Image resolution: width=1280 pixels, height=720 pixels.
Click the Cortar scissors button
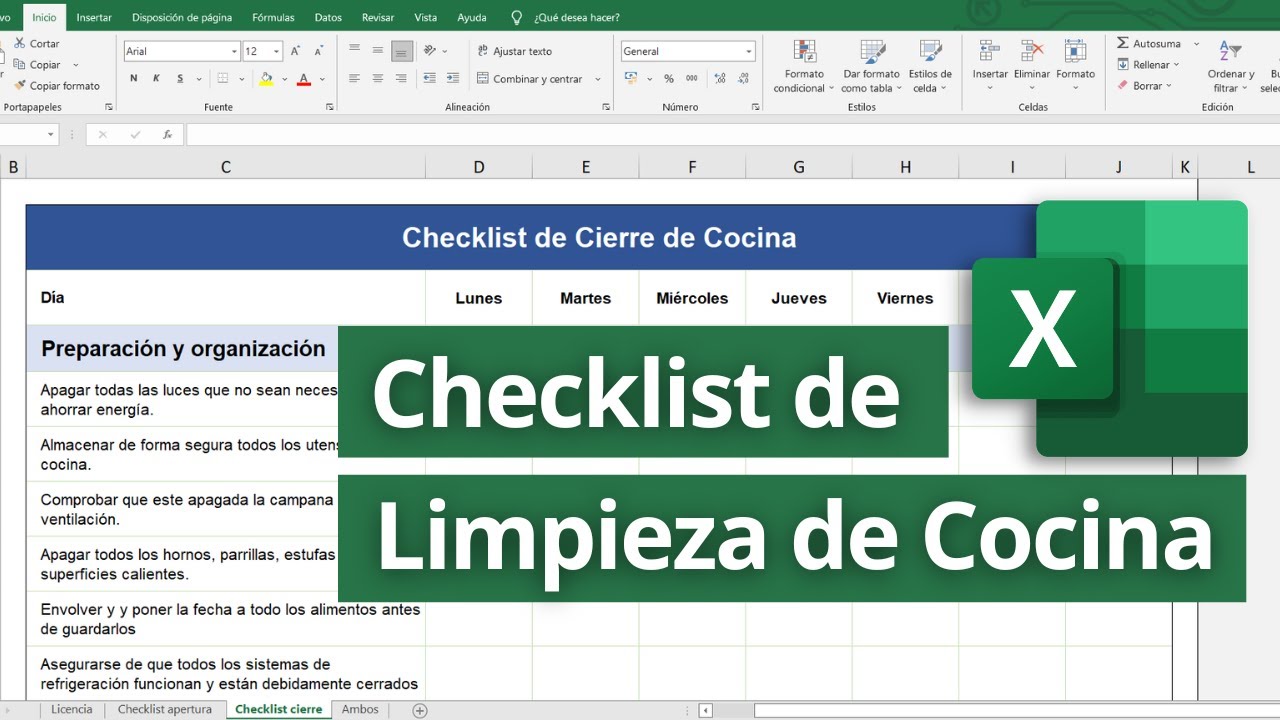(x=36, y=44)
